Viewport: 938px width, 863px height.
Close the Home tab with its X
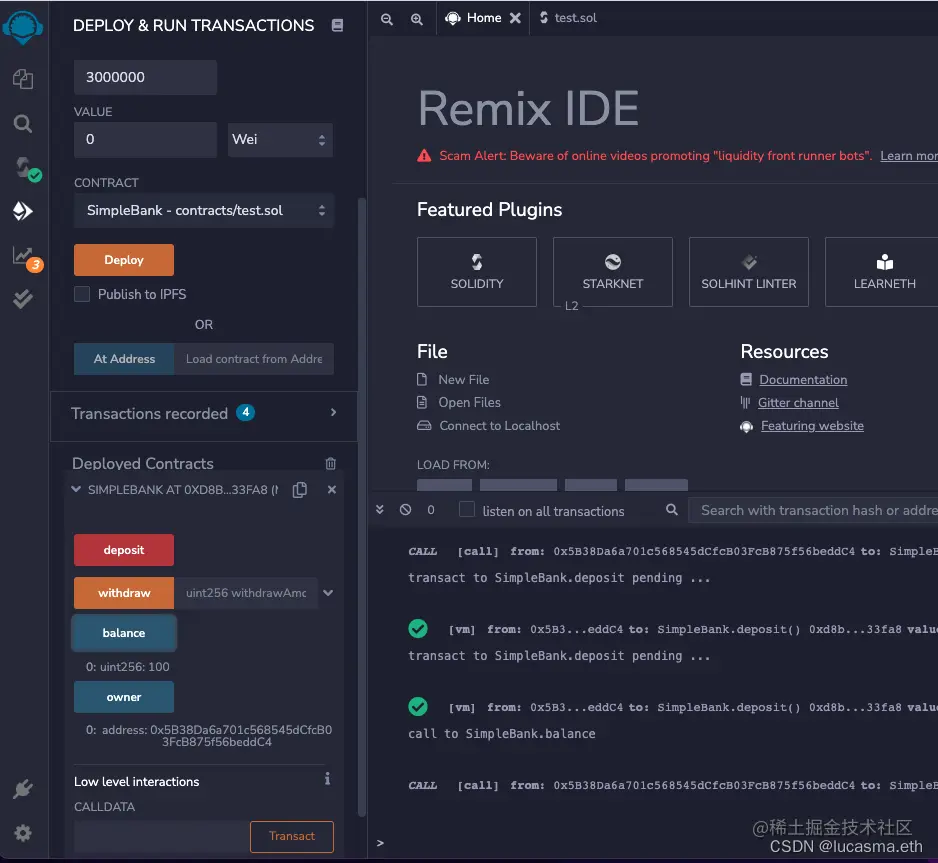[515, 18]
